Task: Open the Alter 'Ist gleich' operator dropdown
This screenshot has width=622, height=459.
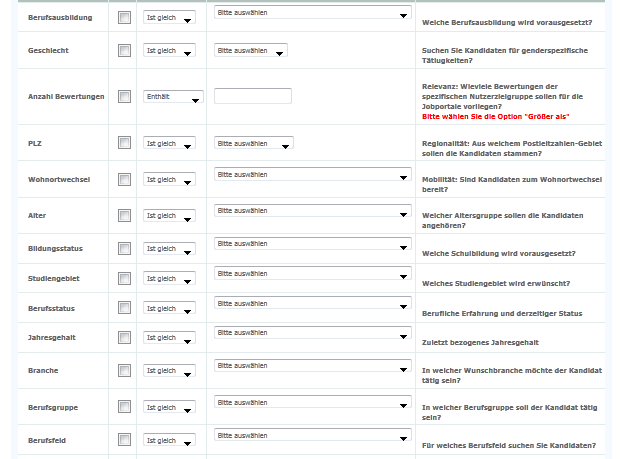Action: coord(169,216)
